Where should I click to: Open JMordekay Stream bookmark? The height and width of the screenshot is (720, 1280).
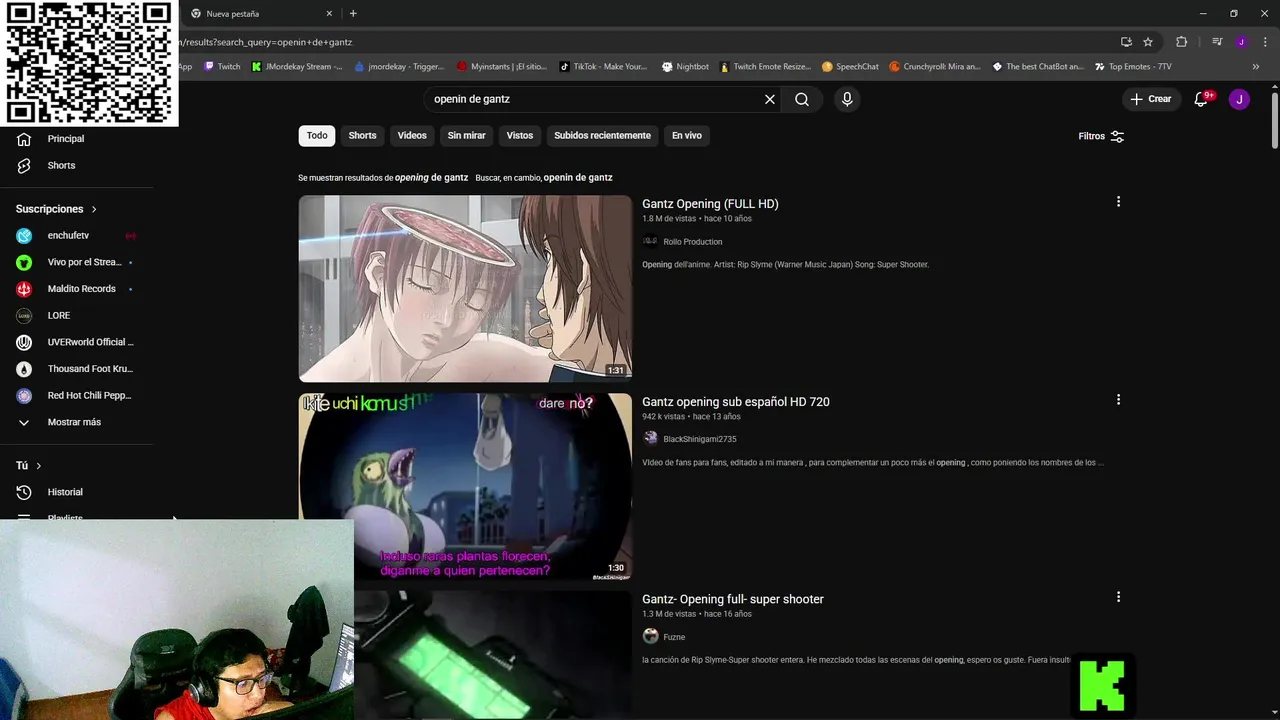point(297,67)
